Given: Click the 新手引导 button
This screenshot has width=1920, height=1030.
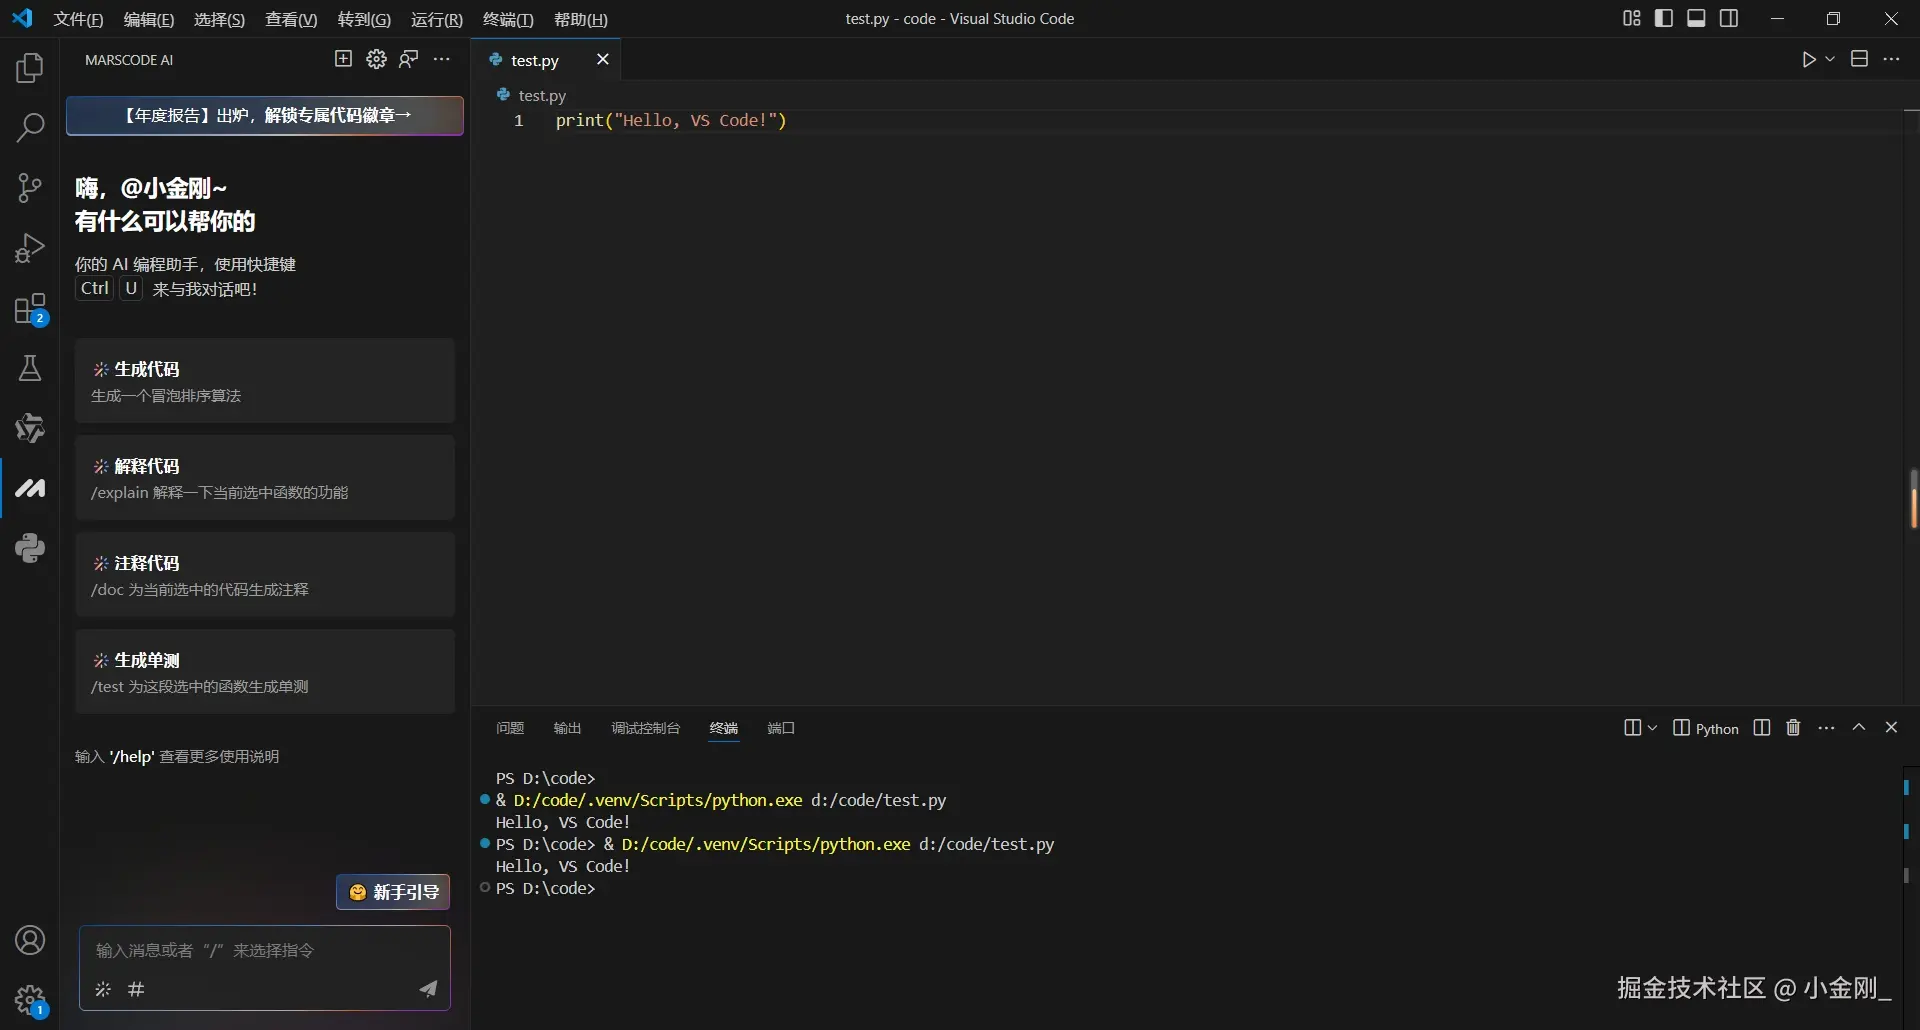Looking at the screenshot, I should tap(393, 892).
